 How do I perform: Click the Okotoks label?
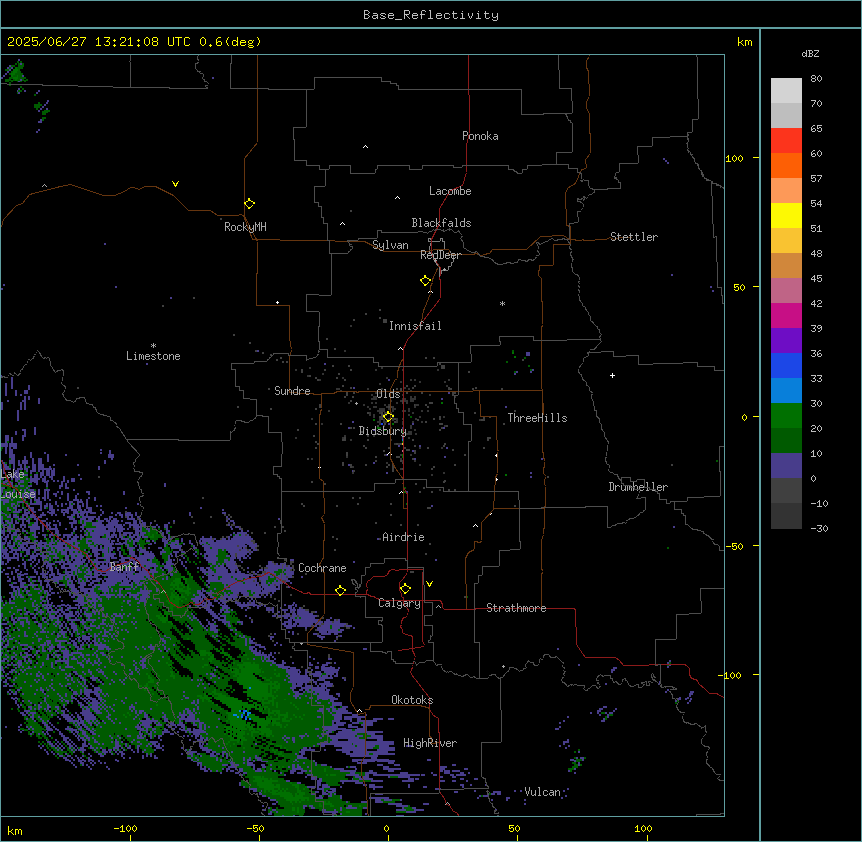[x=412, y=700]
